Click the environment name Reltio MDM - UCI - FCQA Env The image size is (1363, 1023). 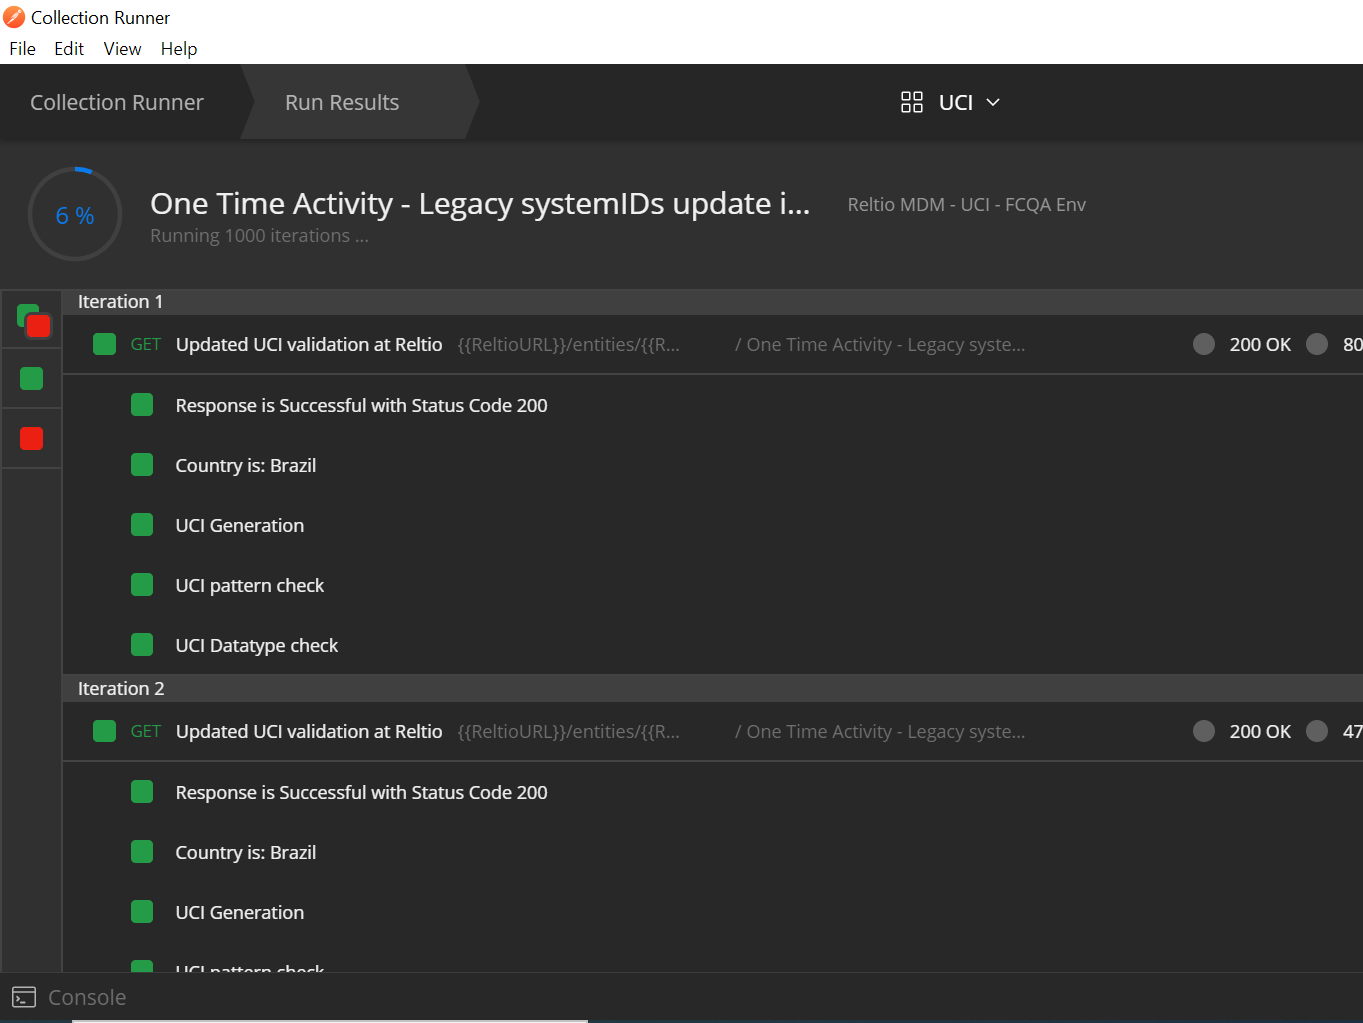tap(967, 205)
